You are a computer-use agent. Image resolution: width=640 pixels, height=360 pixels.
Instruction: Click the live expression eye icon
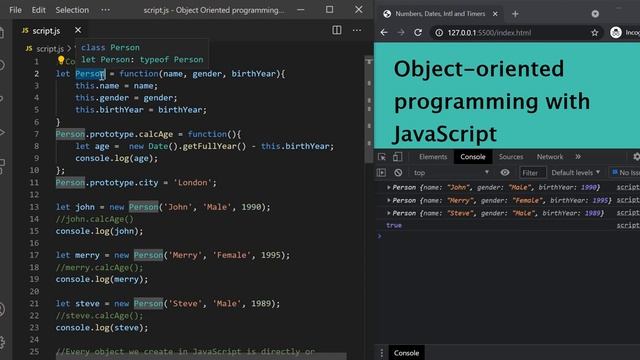pyautogui.click(x=505, y=173)
